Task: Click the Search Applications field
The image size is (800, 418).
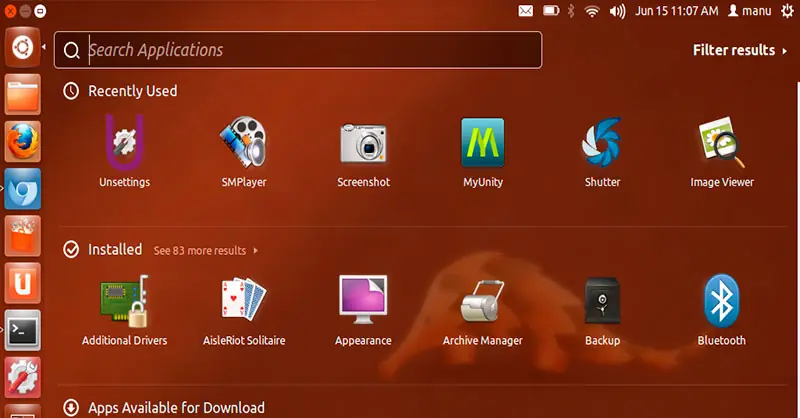Action: click(298, 50)
